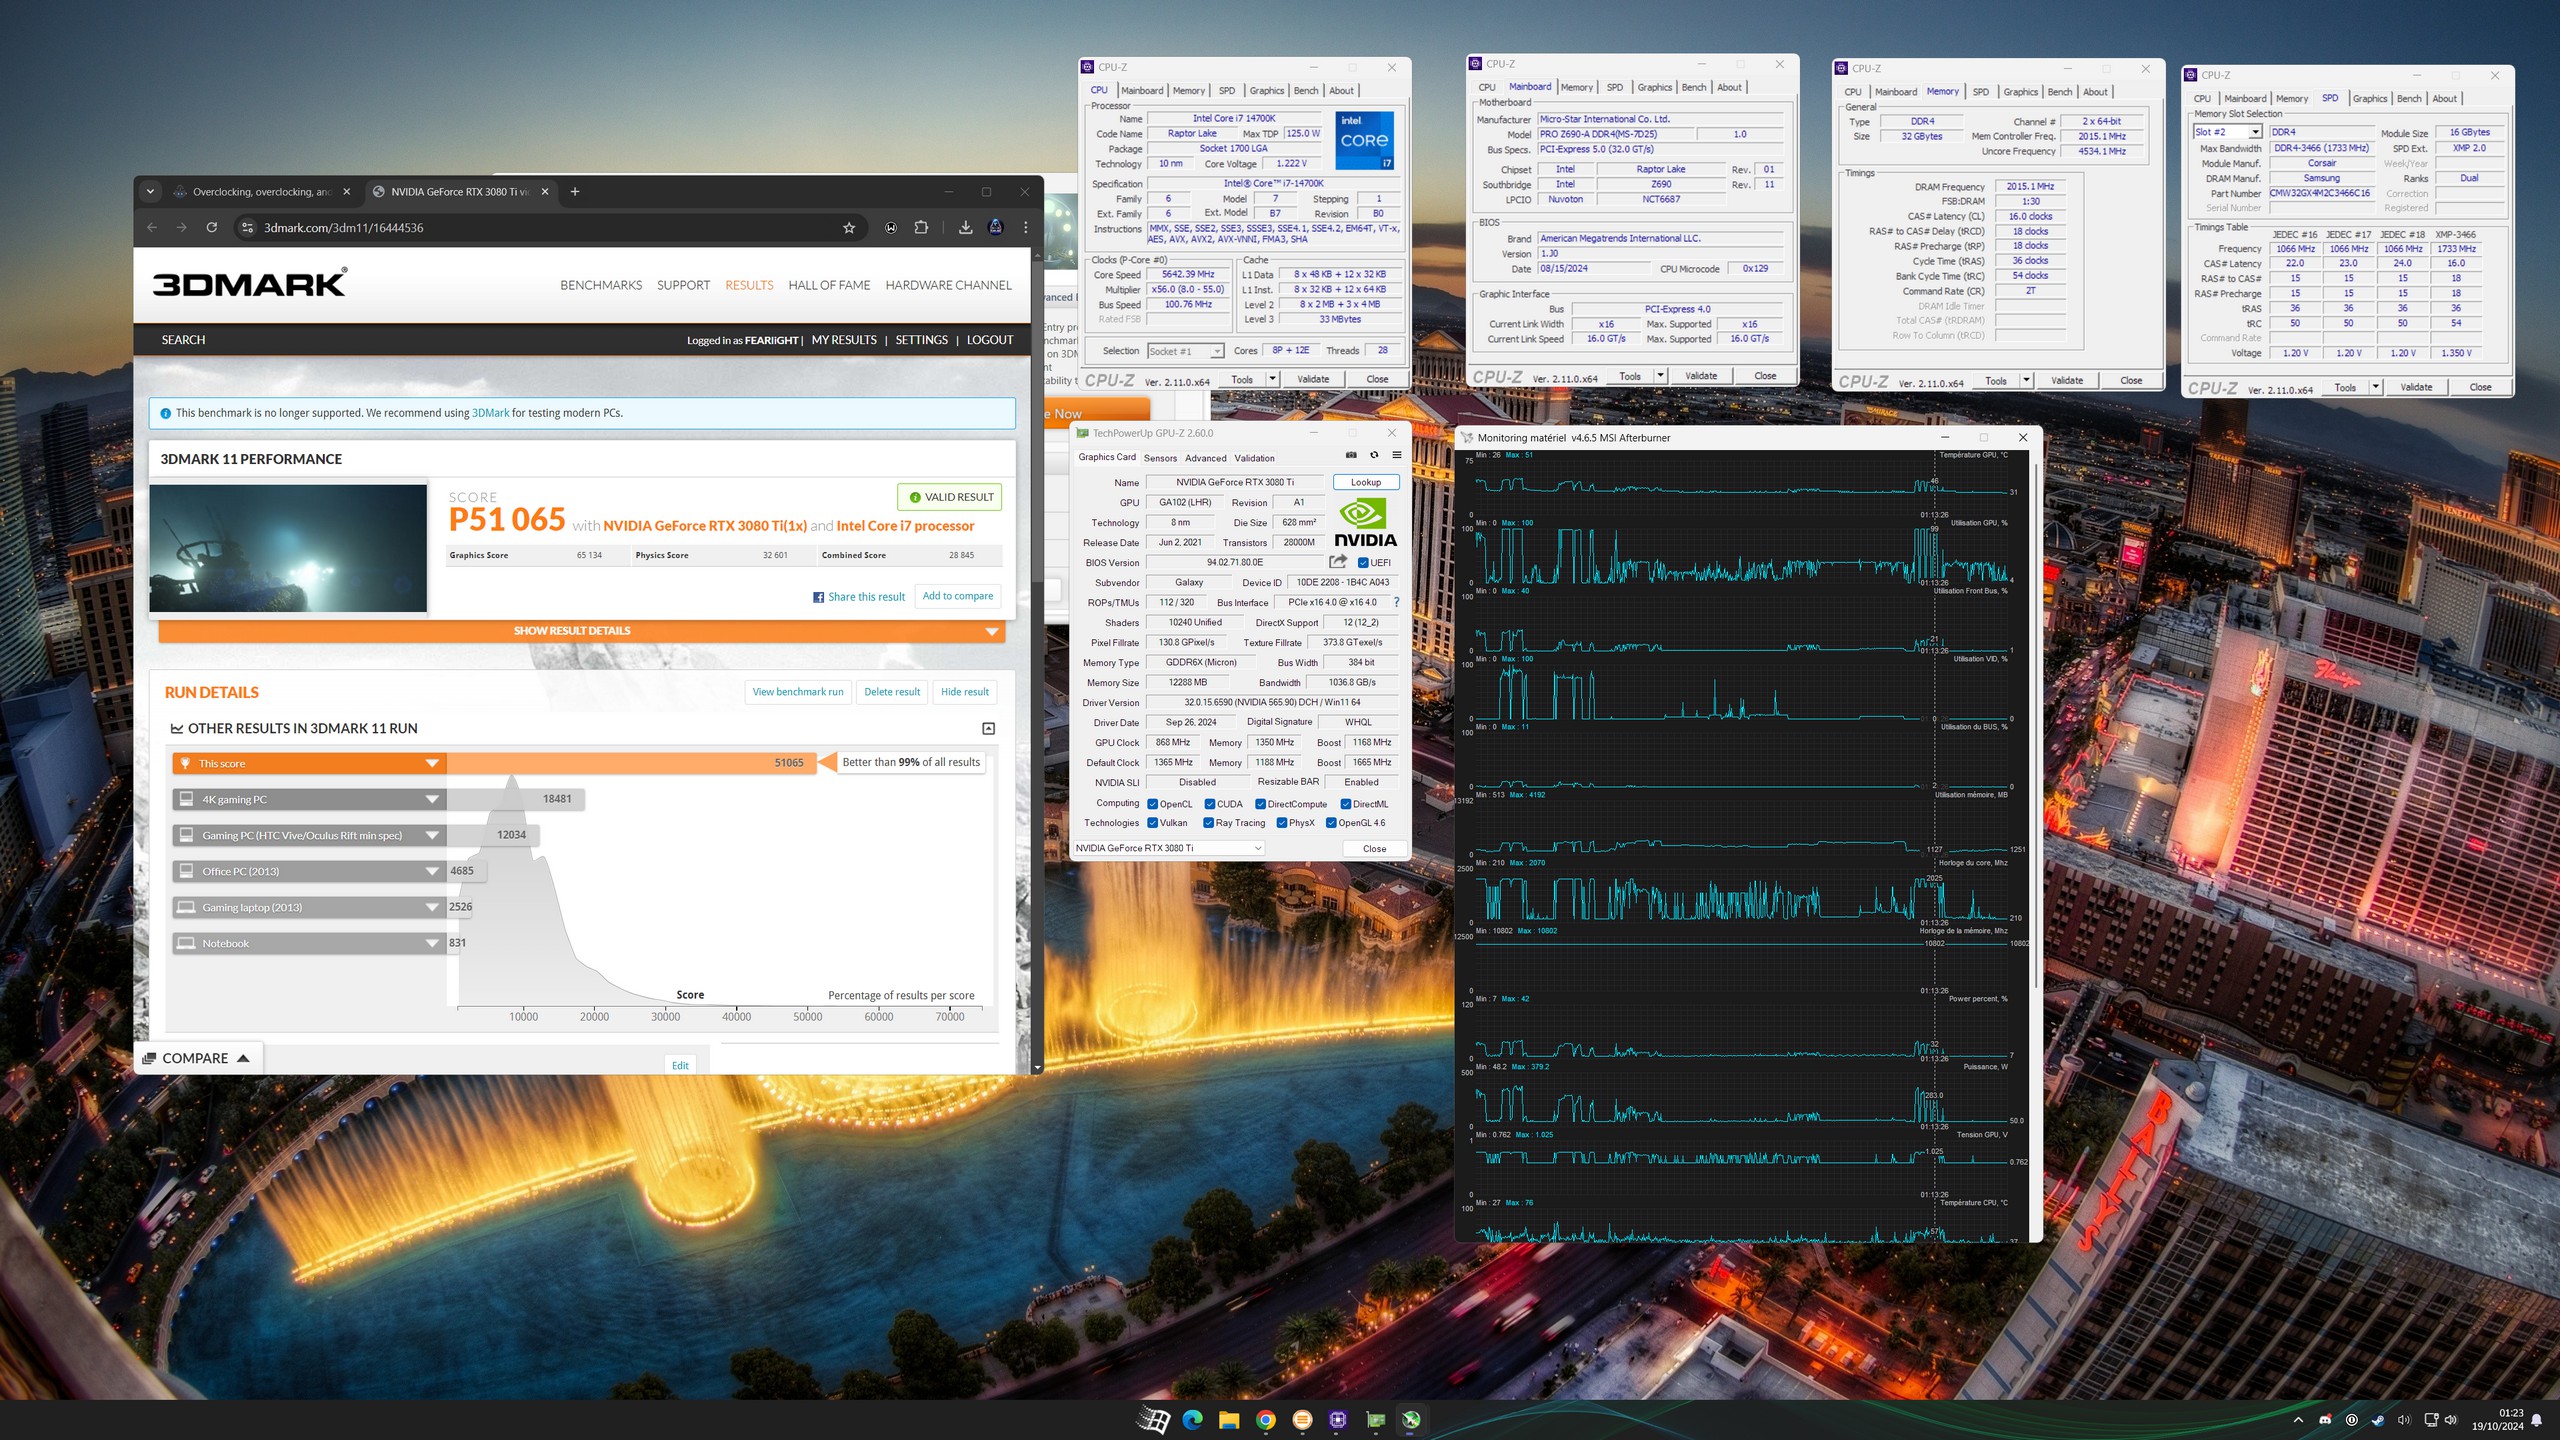
Task: Toggle the PhysX checkbox in GPU-Z
Action: pos(1282,823)
